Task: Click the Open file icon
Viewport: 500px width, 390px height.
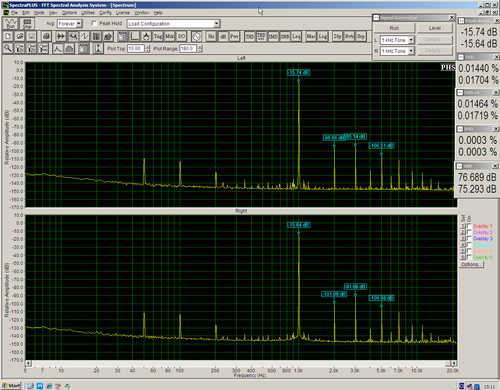Action: (x=20, y=36)
